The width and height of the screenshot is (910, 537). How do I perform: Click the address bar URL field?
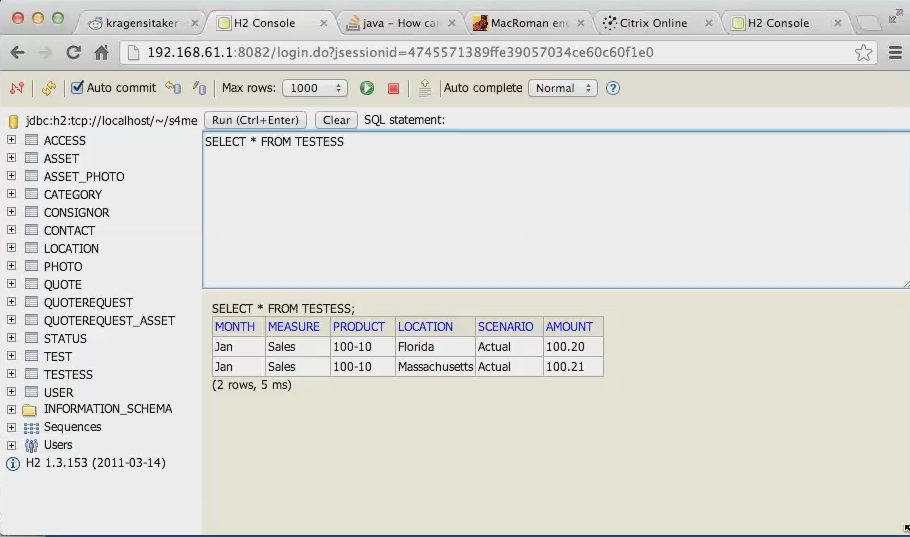coord(499,53)
